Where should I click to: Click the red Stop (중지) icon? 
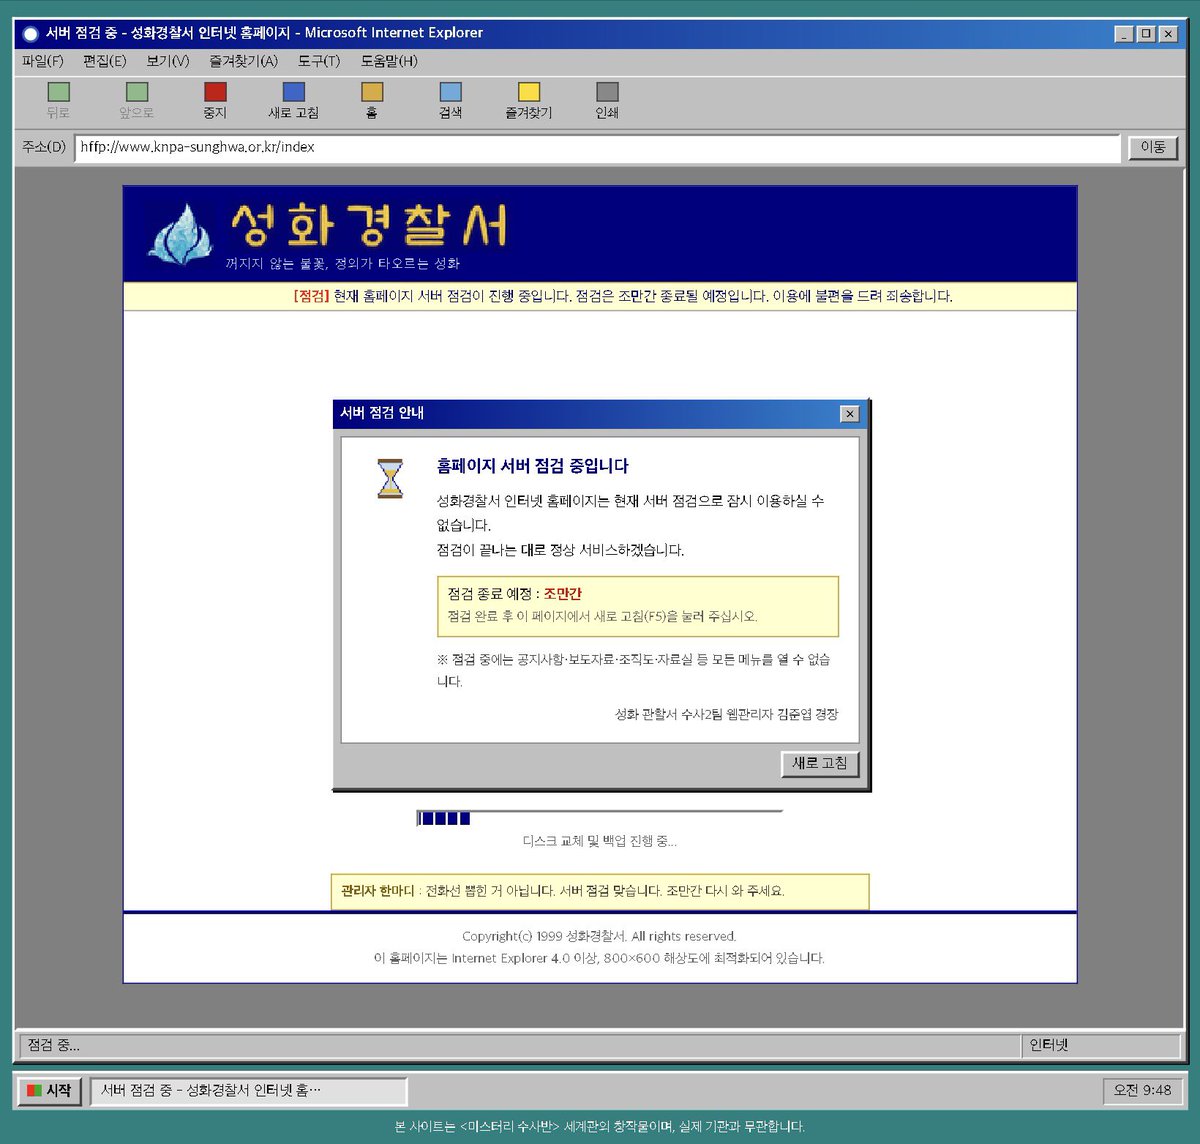(215, 92)
